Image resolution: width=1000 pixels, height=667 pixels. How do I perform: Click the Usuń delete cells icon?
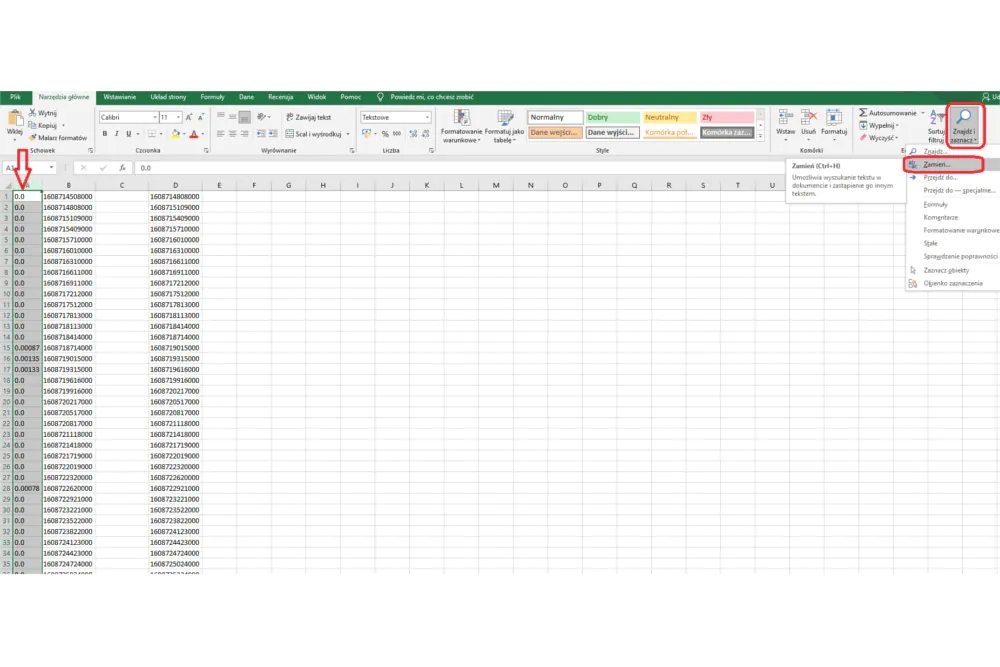pyautogui.click(x=808, y=118)
